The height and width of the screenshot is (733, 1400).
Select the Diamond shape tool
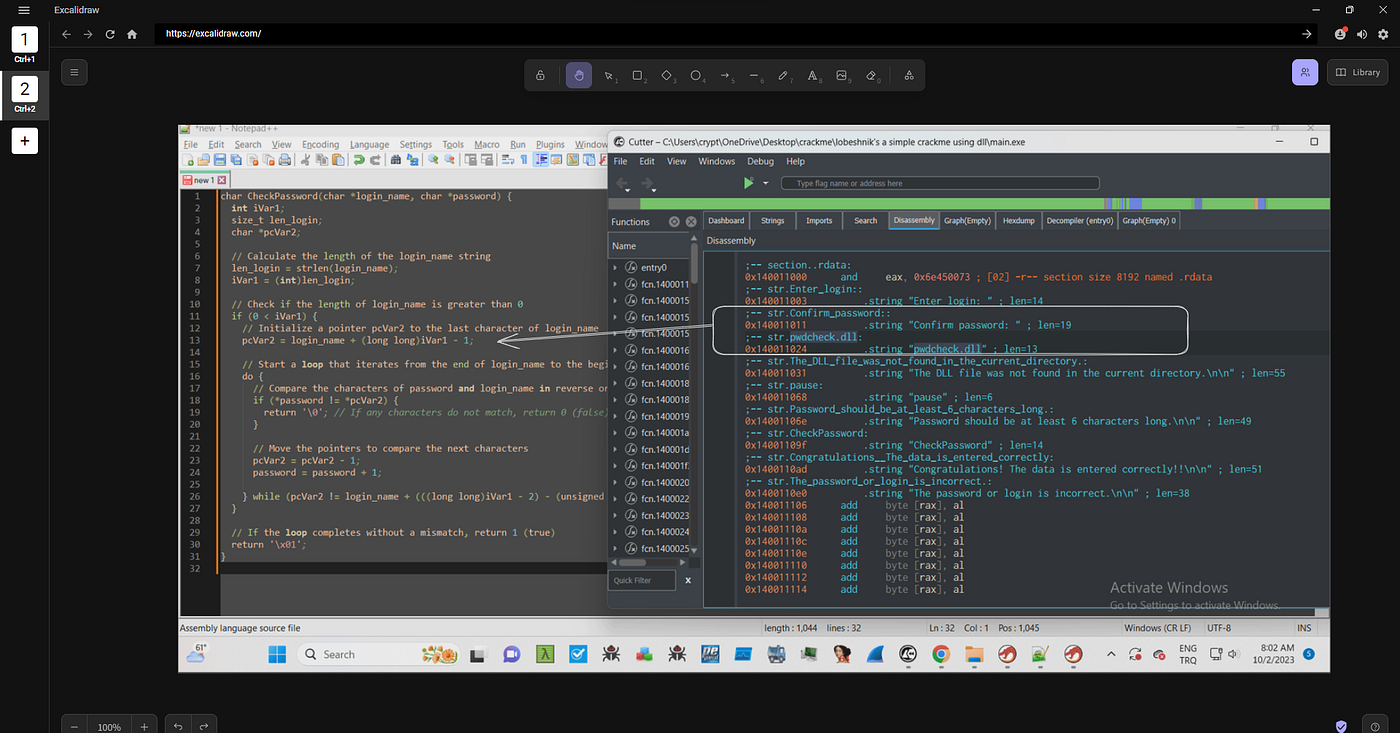click(x=667, y=75)
